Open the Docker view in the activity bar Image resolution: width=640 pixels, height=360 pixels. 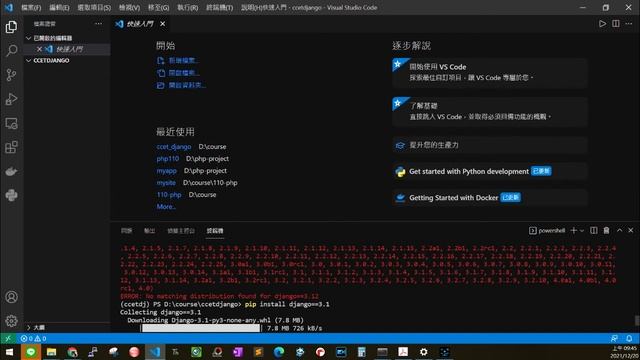[x=11, y=171]
